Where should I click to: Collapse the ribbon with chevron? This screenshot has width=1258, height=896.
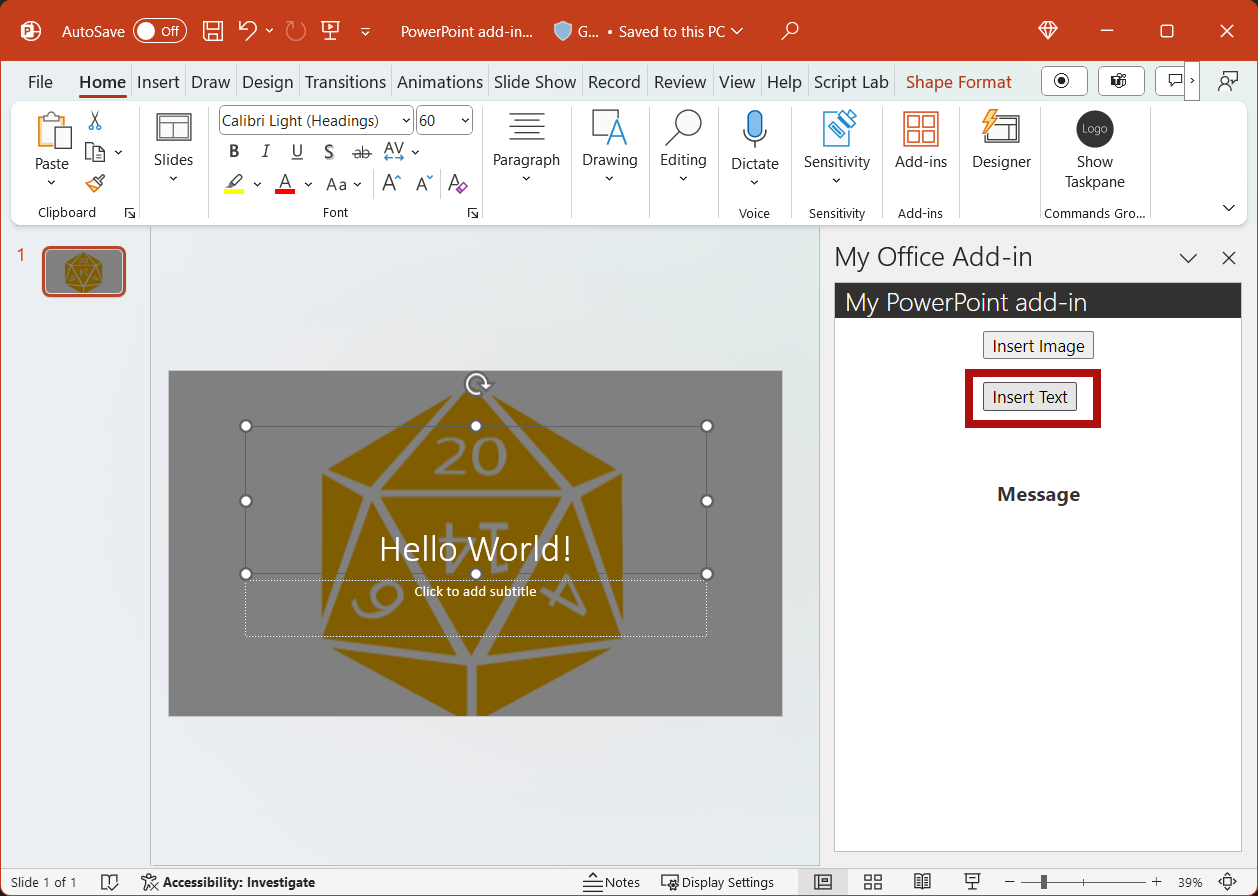point(1229,208)
